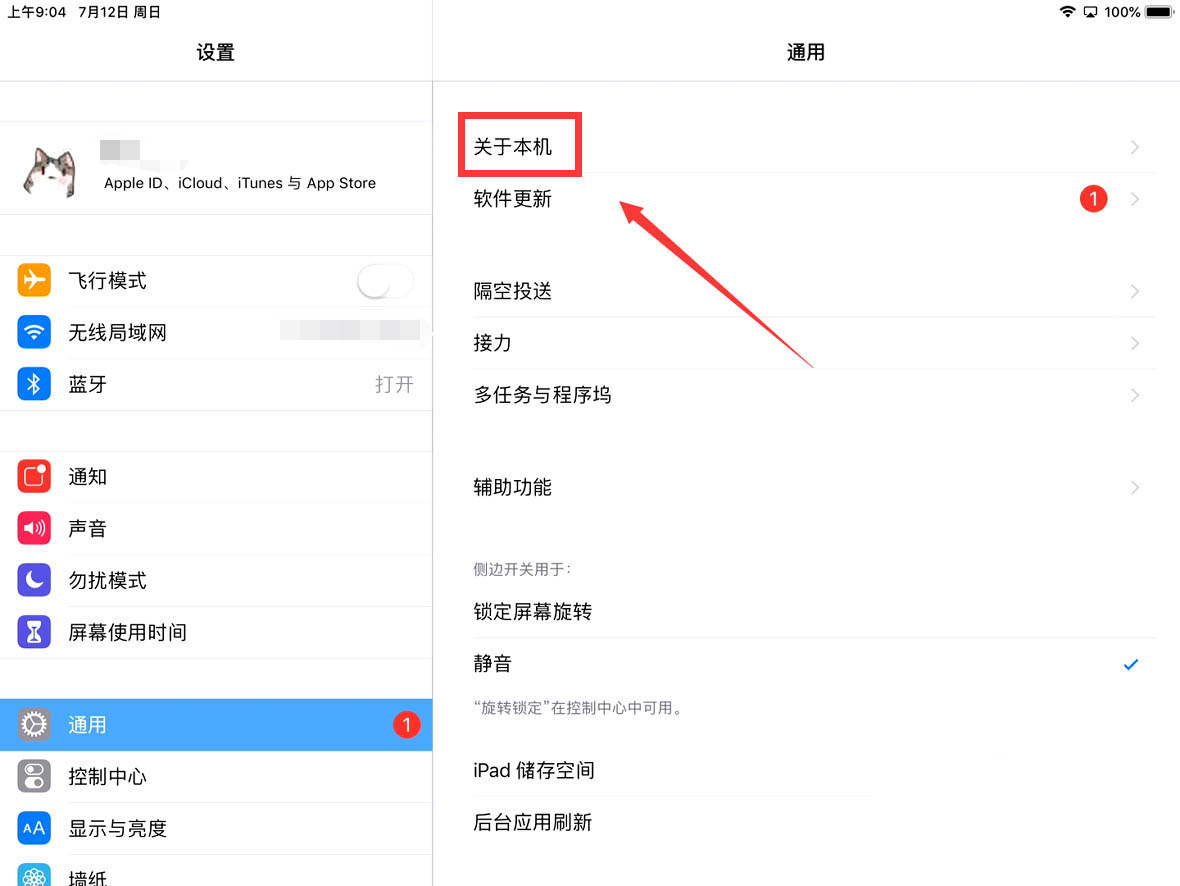Screen dimensions: 1180x886
Task: Tap the Apple ID cat profile avatar
Action: pyautogui.click(x=49, y=169)
